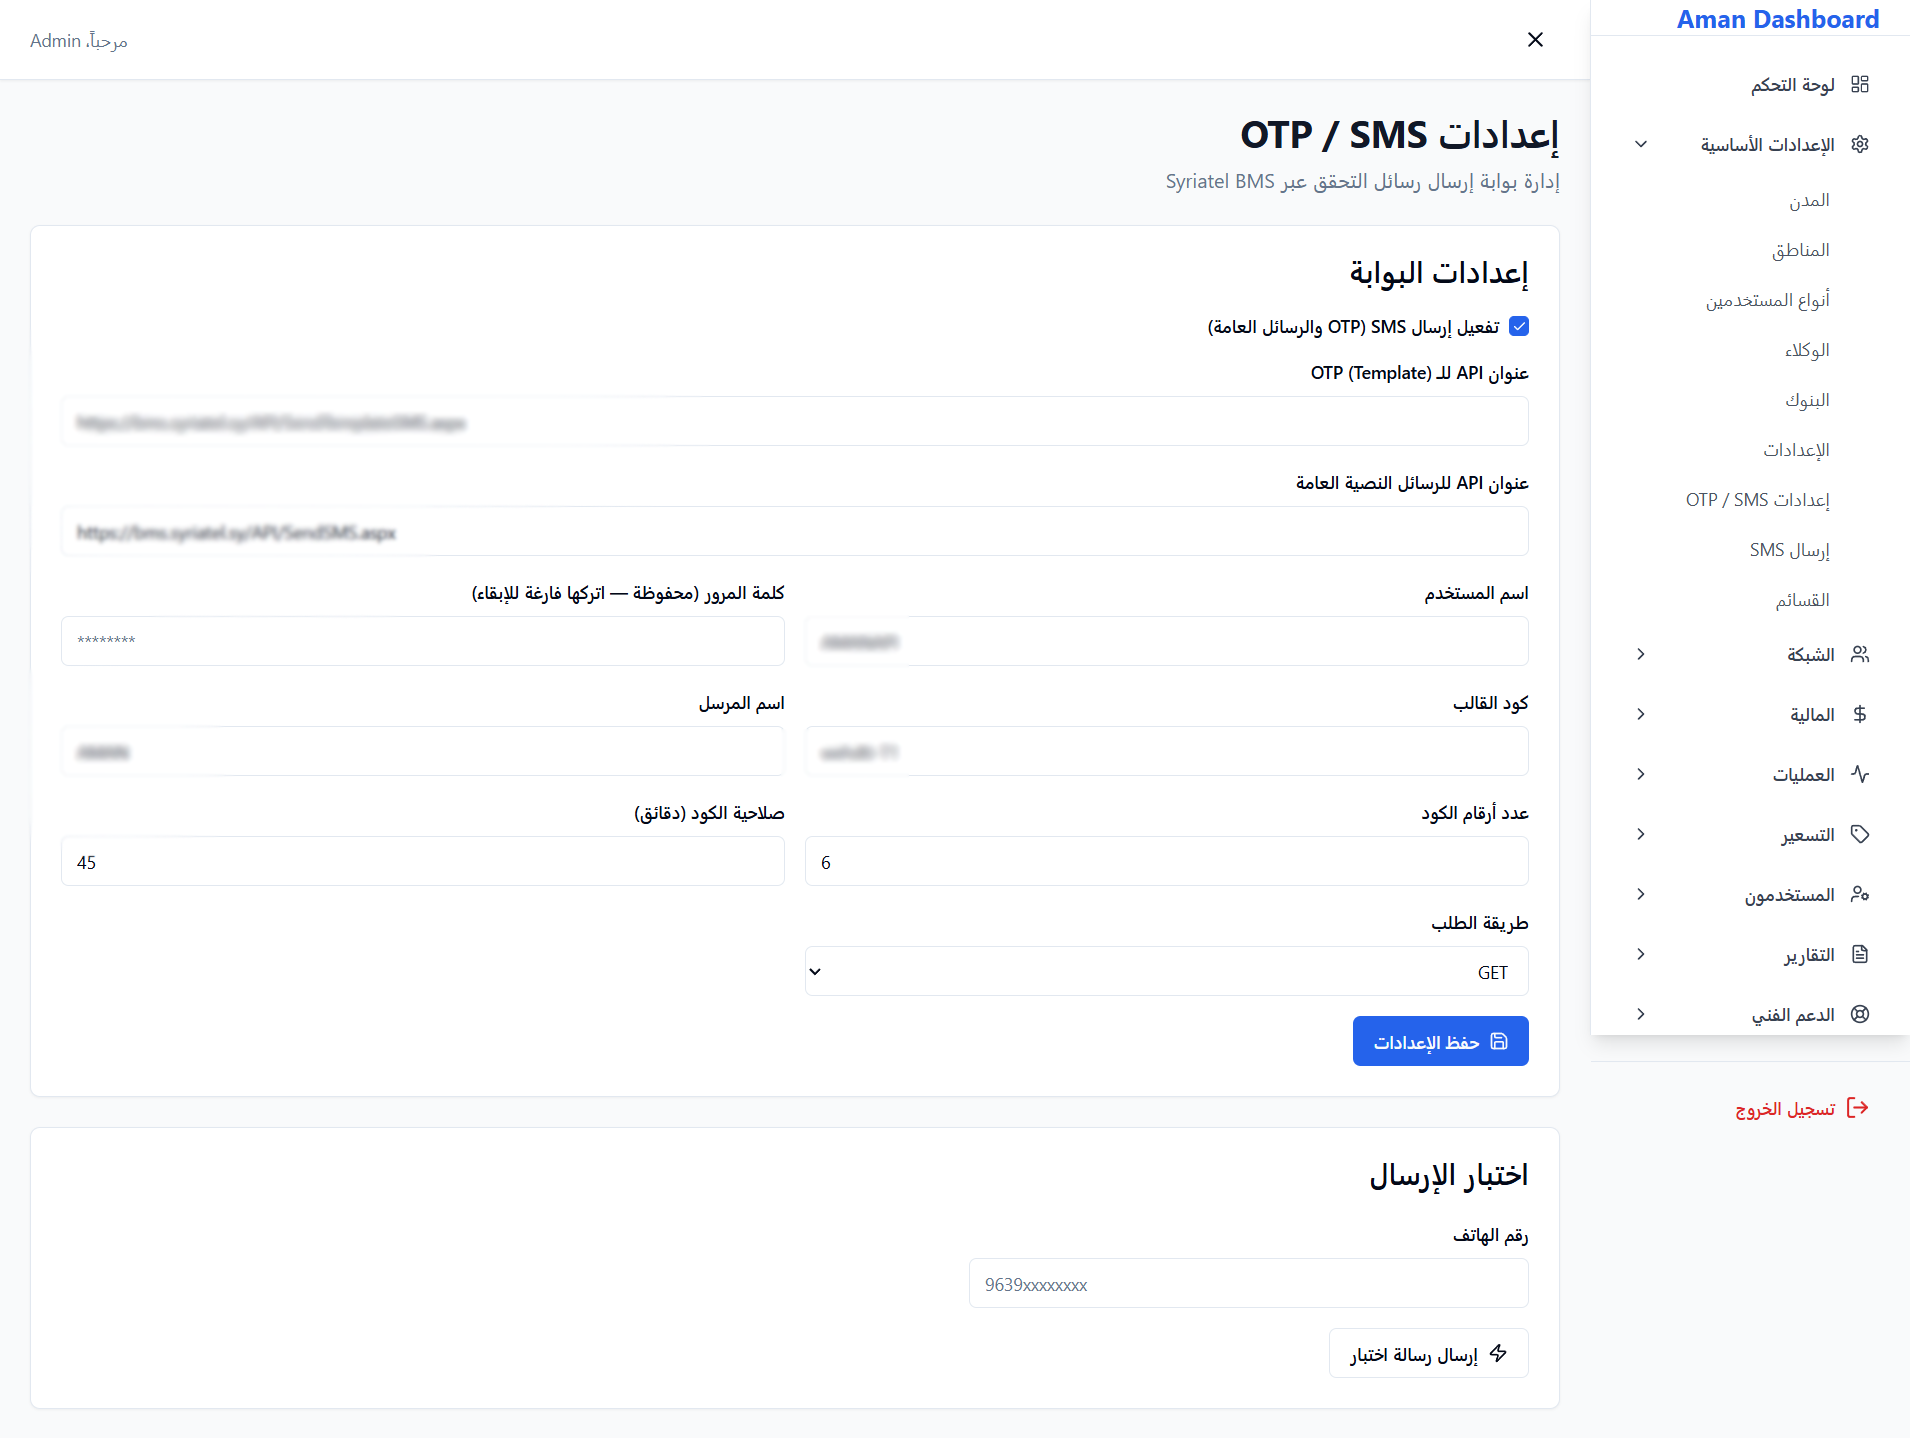The height and width of the screenshot is (1438, 1910).
Task: Click the network users icon
Action: click(x=1860, y=654)
